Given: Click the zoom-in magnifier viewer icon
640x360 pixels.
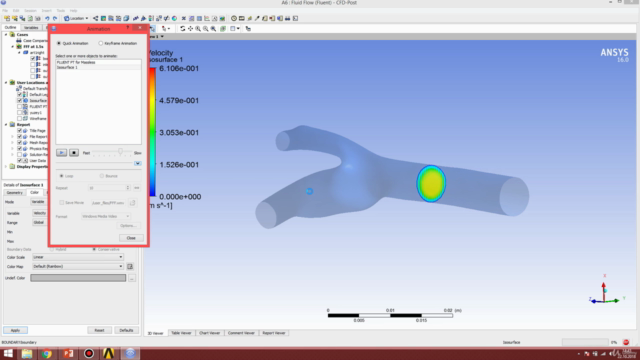Looking at the screenshot, I should 198,29.
